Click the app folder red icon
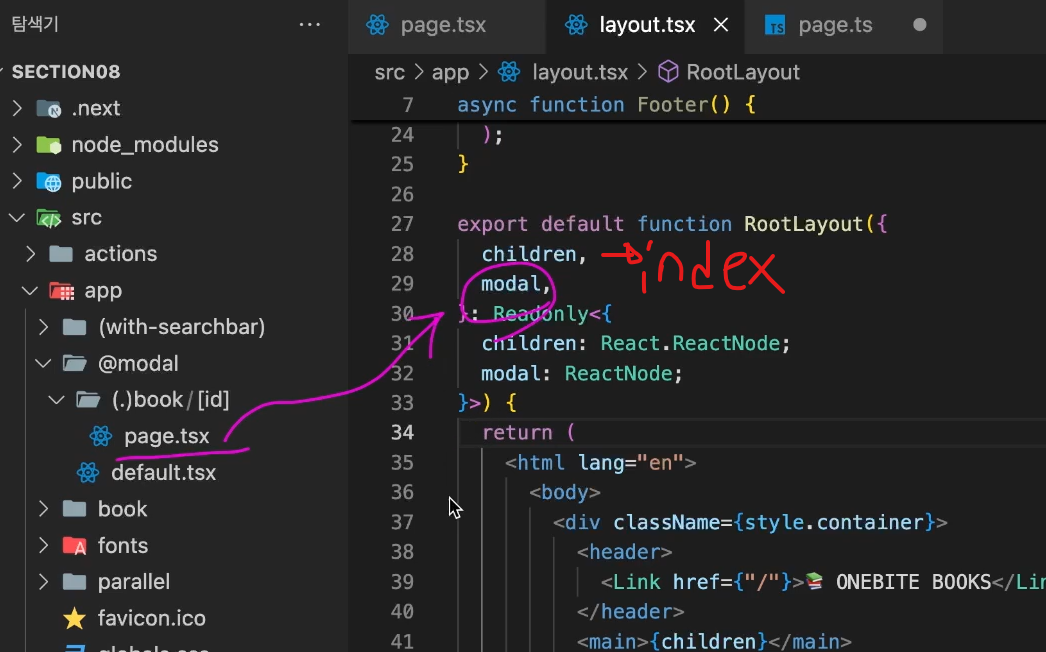The width and height of the screenshot is (1046, 652). (61, 291)
